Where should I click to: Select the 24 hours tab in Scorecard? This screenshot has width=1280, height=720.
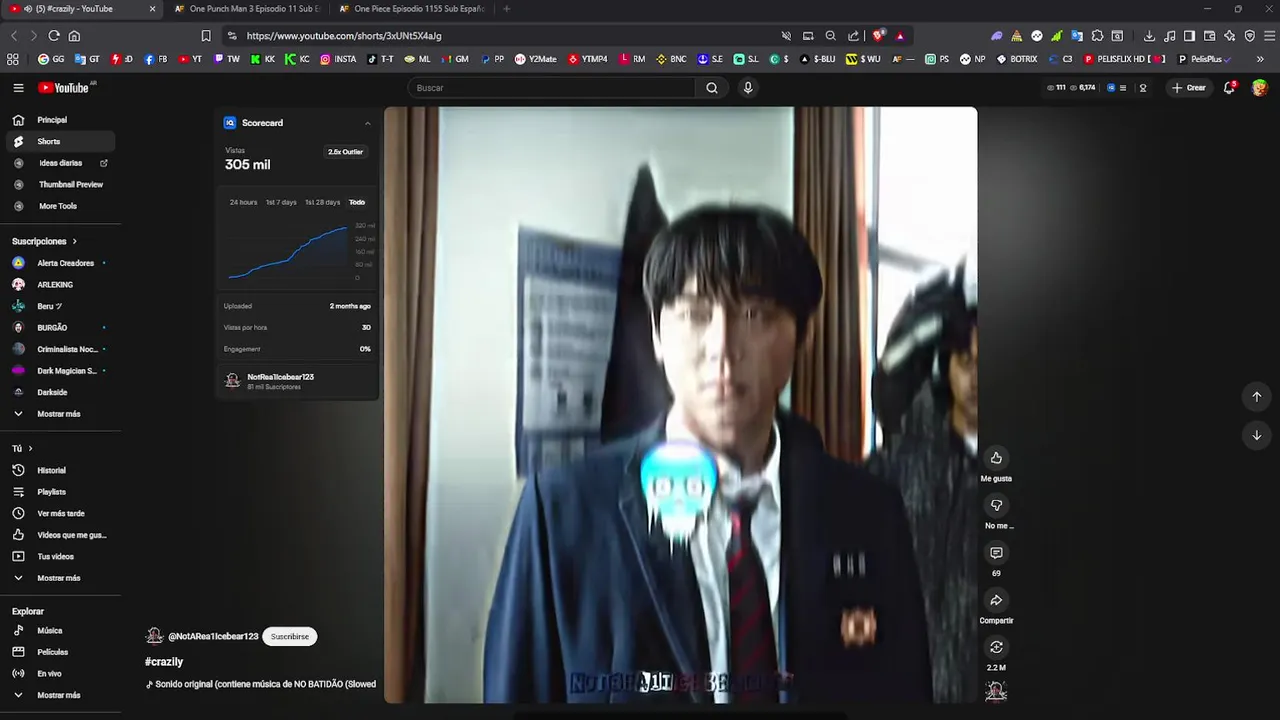click(x=243, y=202)
